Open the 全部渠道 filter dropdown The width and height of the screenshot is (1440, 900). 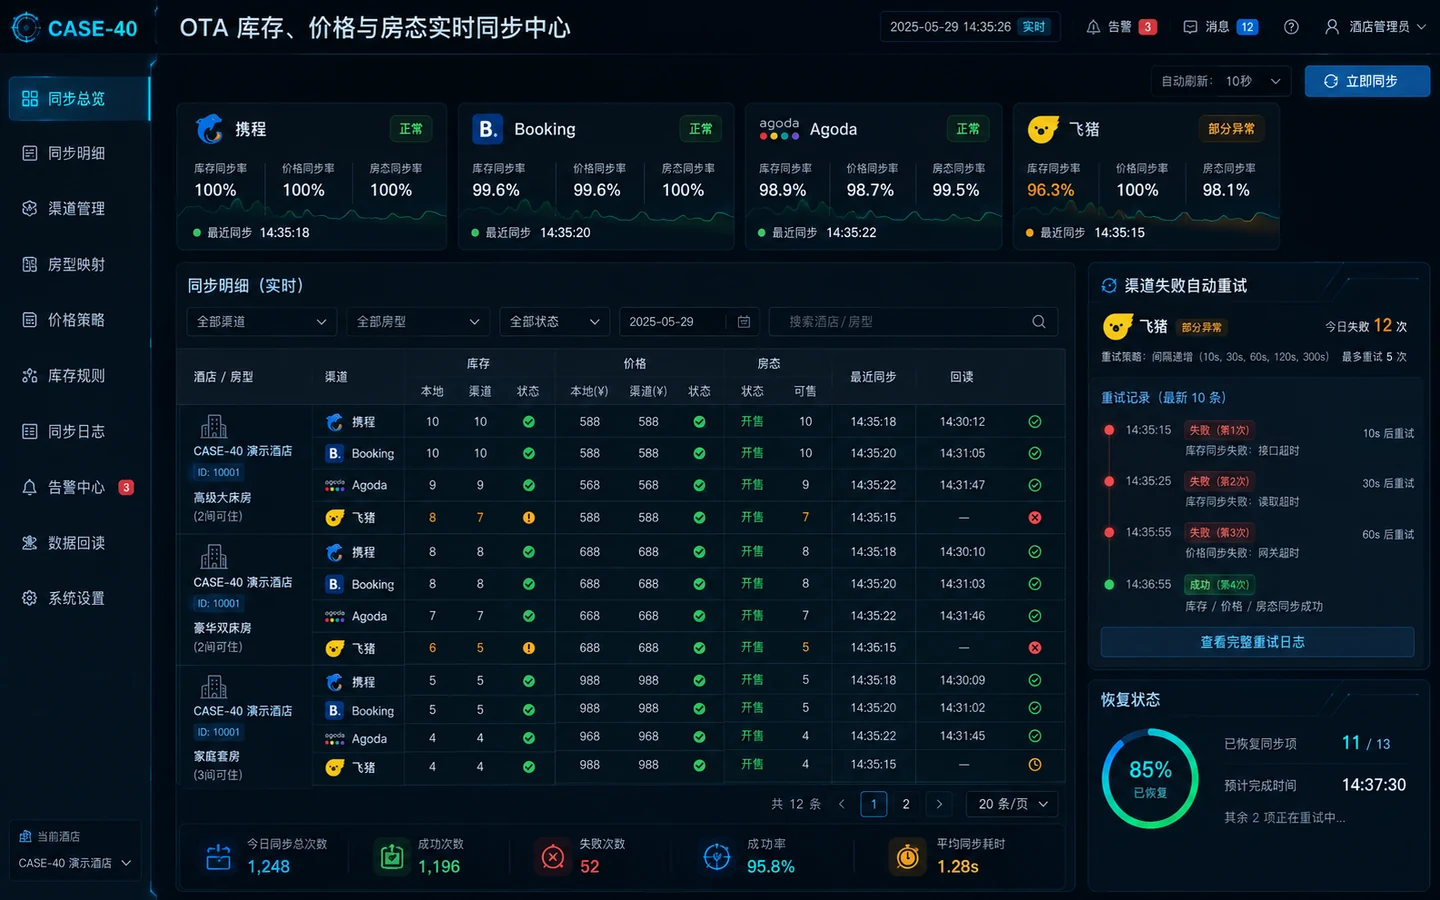point(261,322)
